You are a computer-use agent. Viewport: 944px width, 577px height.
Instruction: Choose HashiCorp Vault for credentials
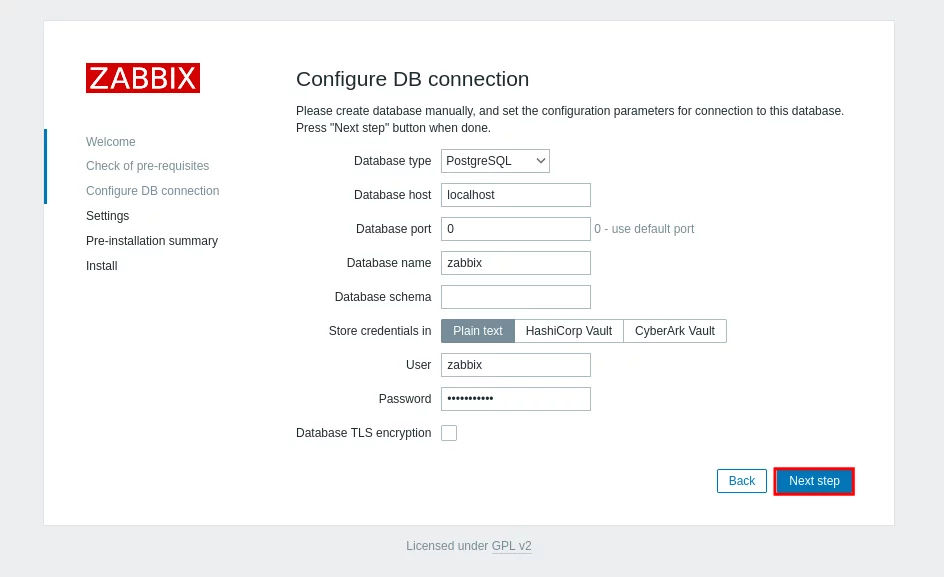point(568,331)
